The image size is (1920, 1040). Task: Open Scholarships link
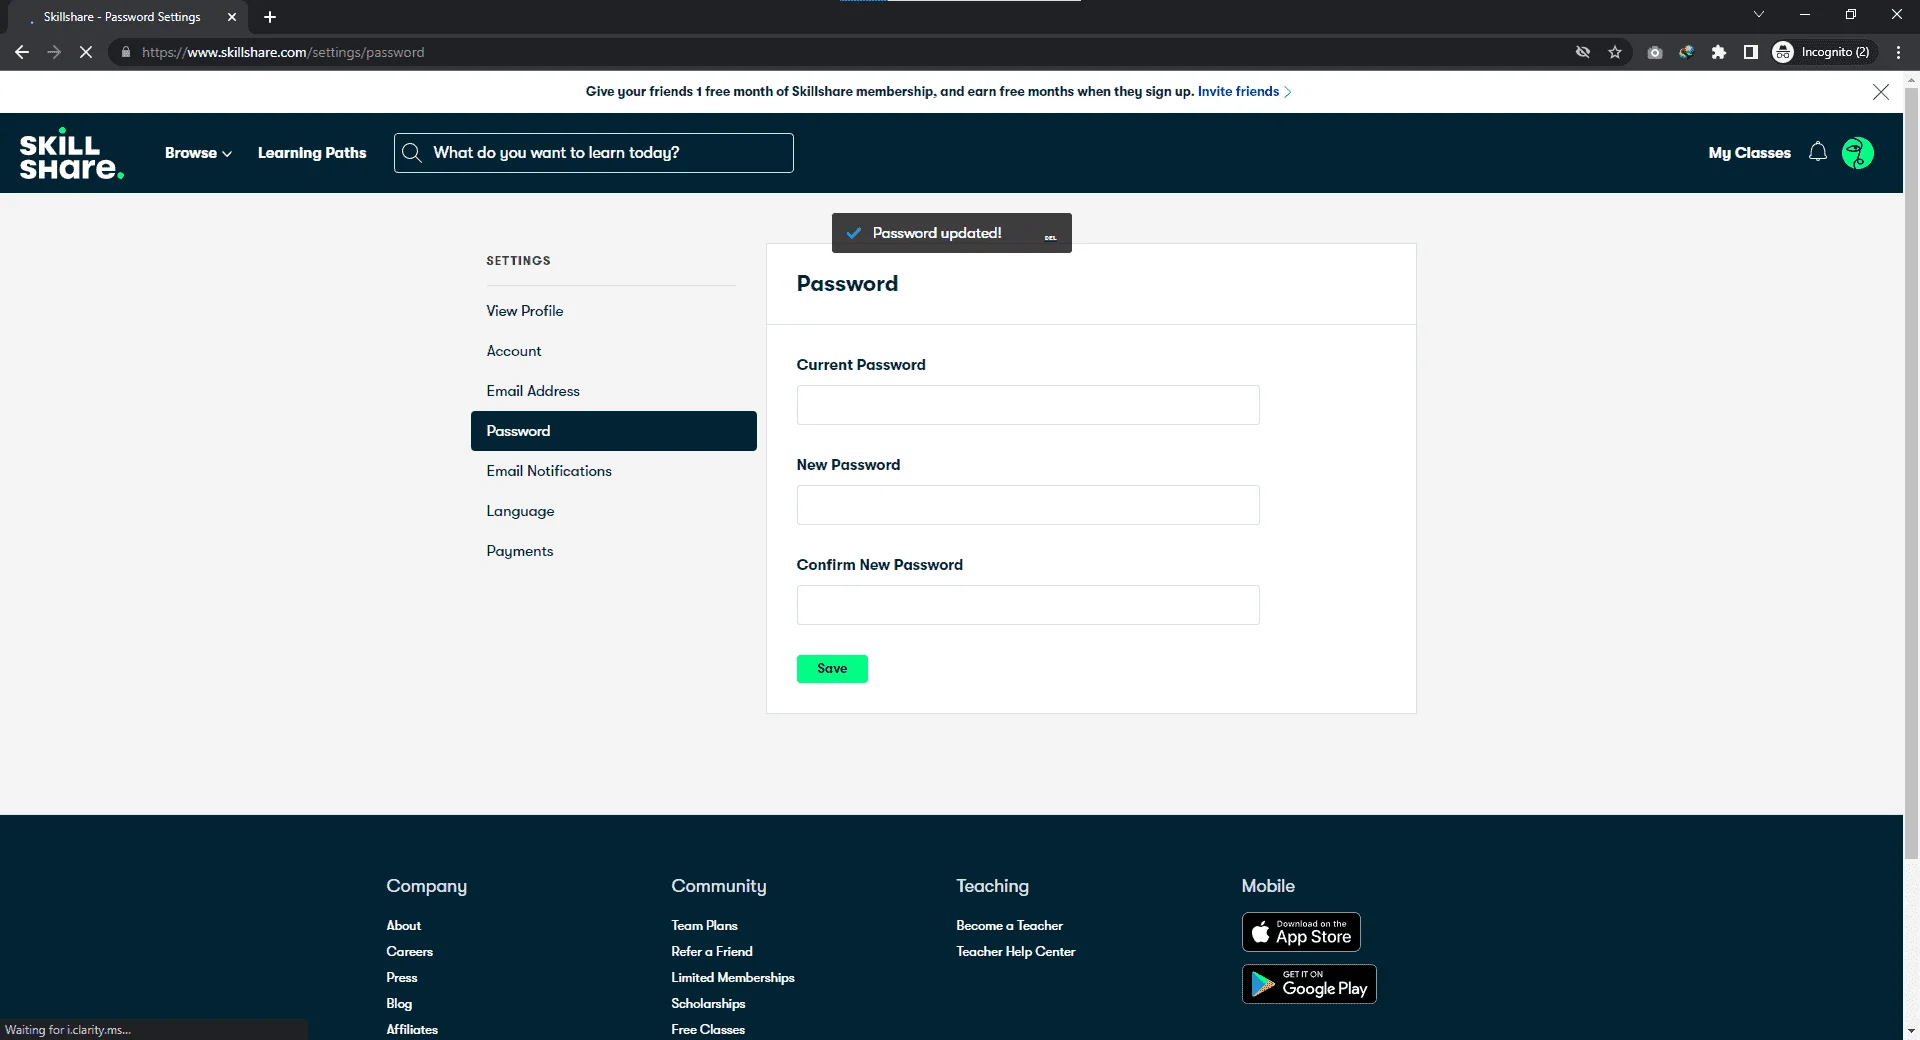coord(708,1003)
